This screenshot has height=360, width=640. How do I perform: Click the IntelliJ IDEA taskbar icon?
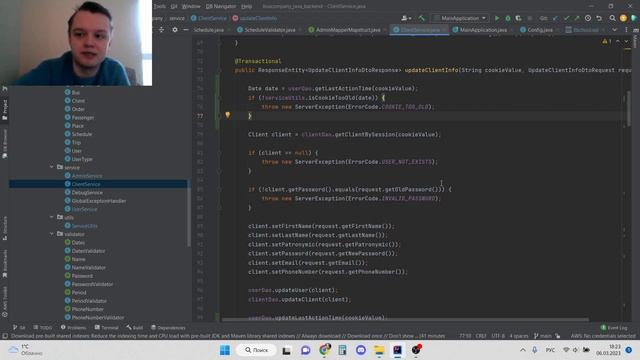[397, 350]
